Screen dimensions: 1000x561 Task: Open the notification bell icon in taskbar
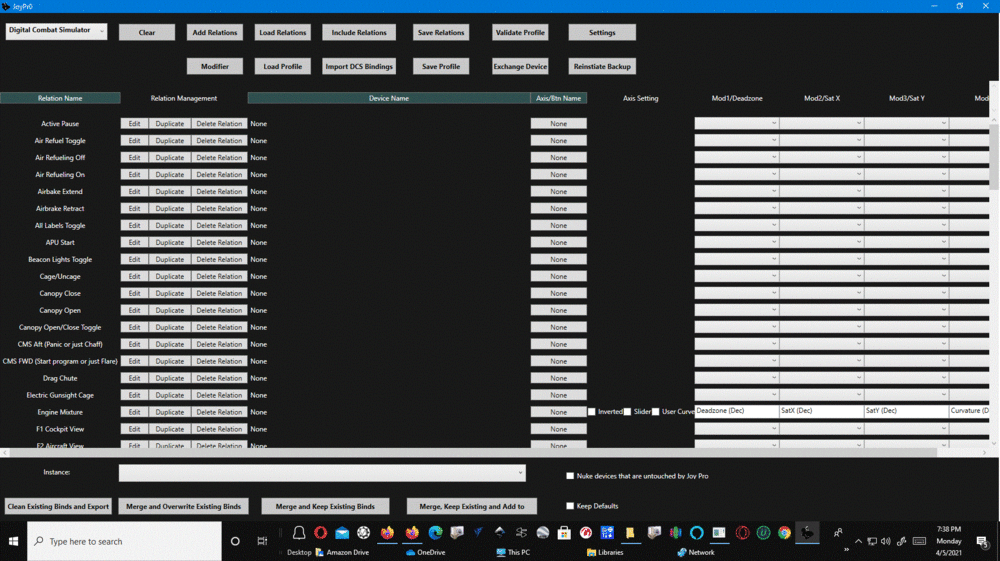click(298, 532)
